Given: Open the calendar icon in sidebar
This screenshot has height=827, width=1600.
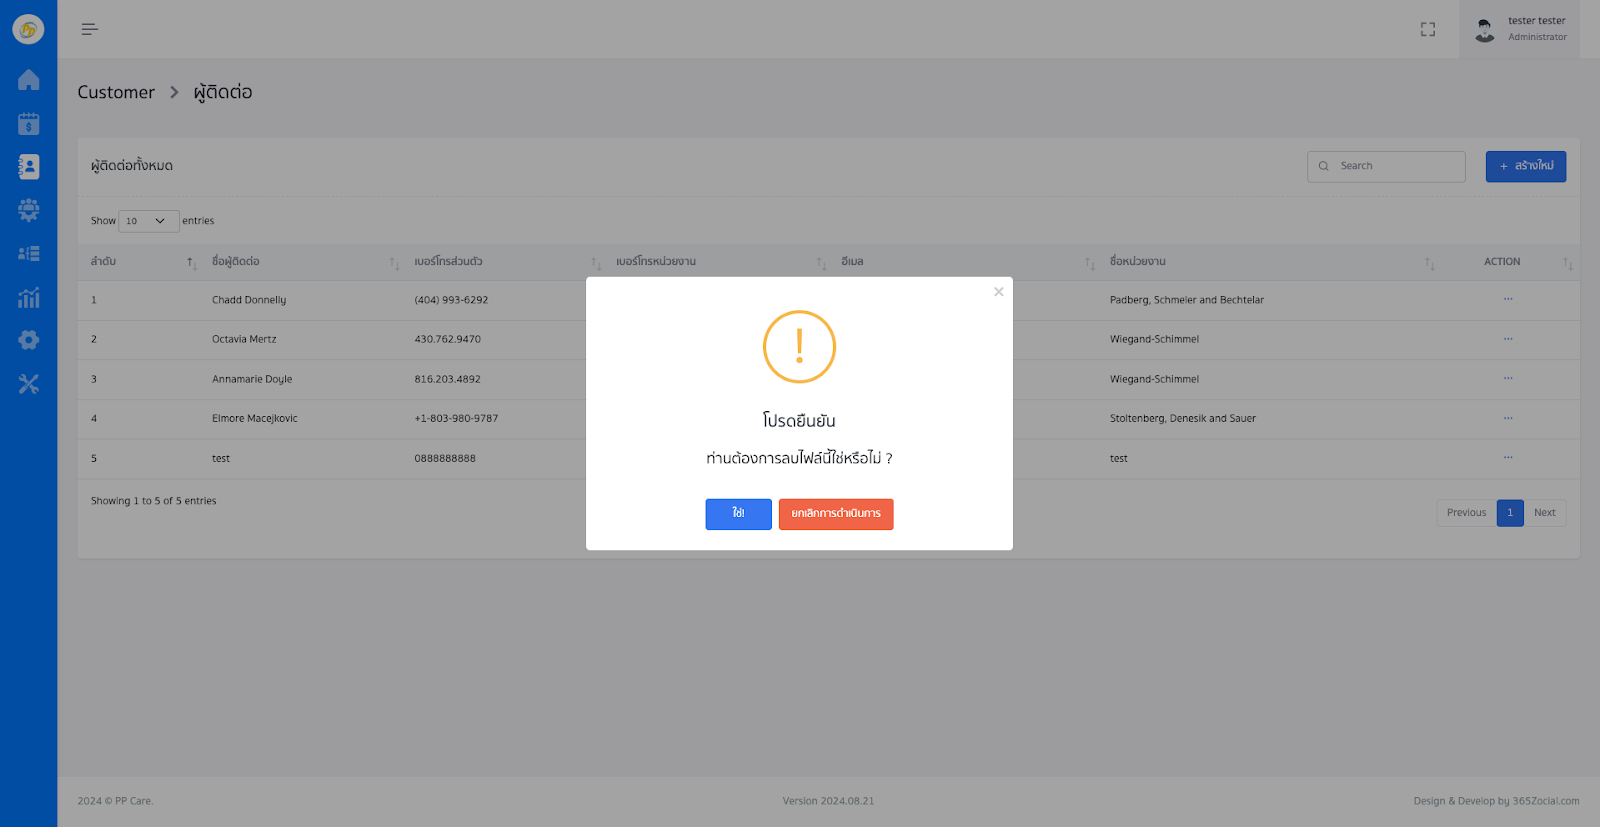Looking at the screenshot, I should tap(28, 124).
